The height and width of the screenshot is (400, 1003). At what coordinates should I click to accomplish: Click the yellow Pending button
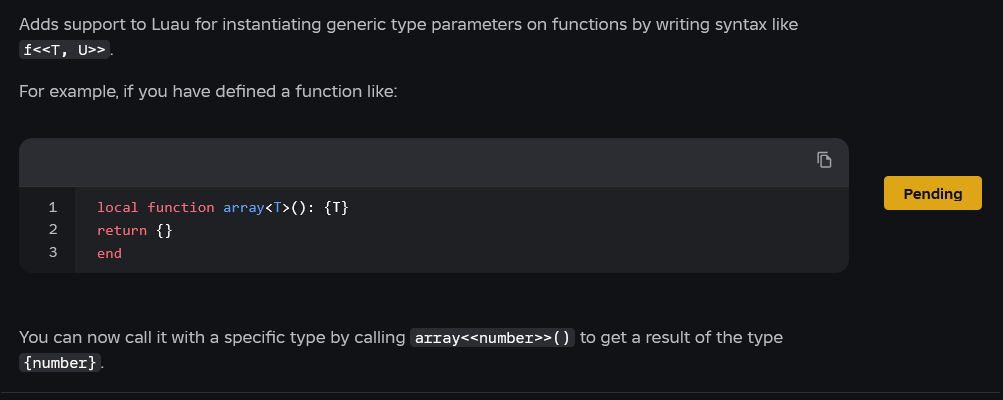pos(932,194)
